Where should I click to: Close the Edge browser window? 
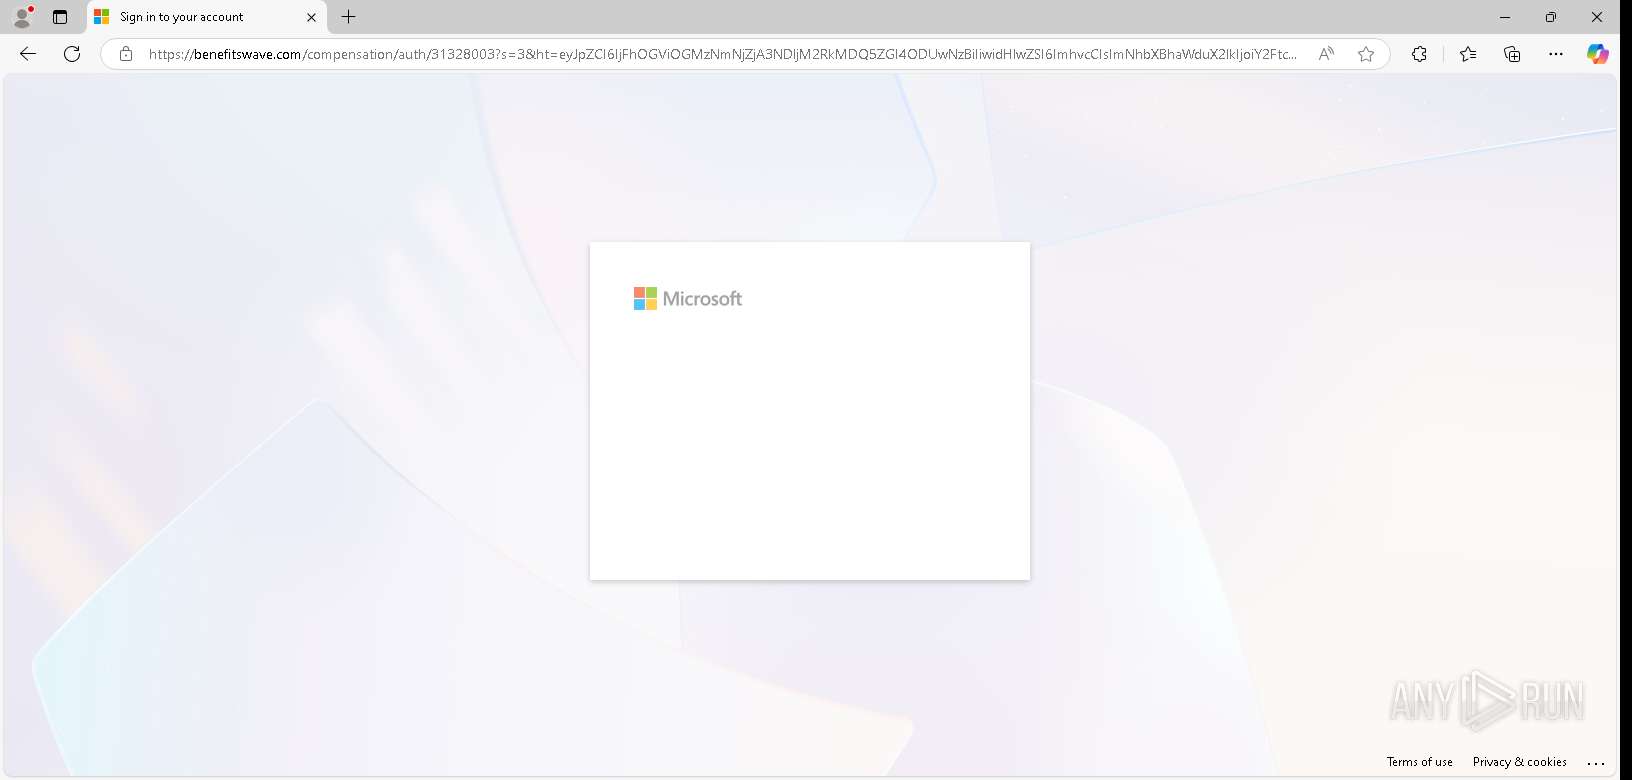tap(1597, 17)
